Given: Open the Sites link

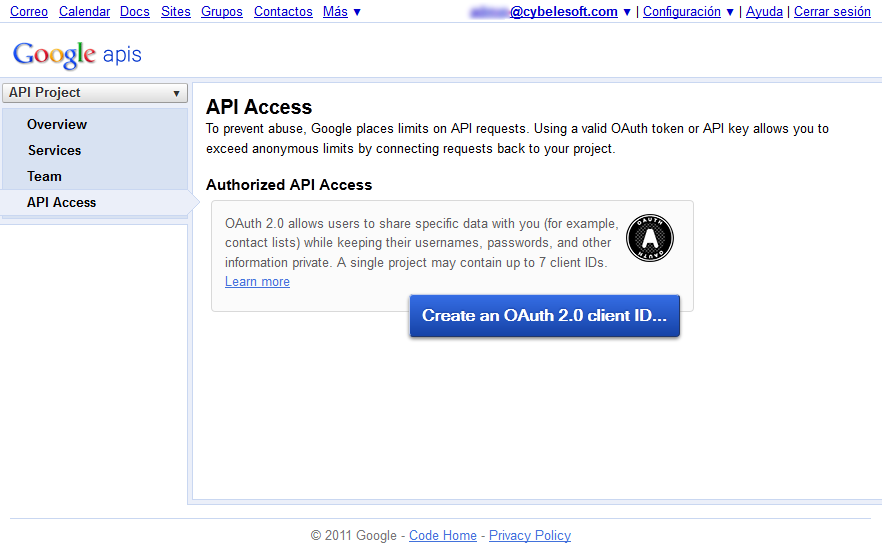Looking at the screenshot, I should coord(176,12).
